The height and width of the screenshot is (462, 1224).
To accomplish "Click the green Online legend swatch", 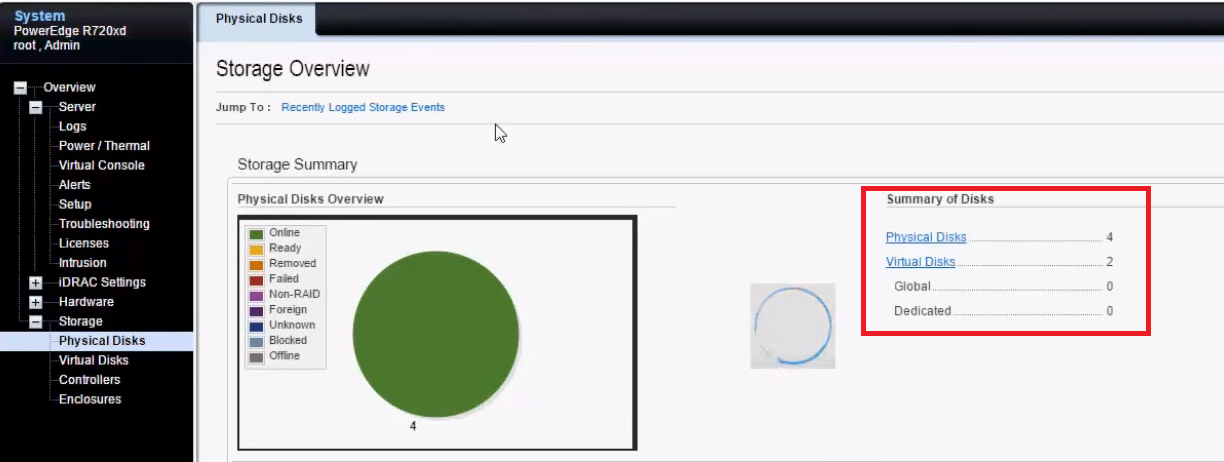I will pyautogui.click(x=256, y=233).
